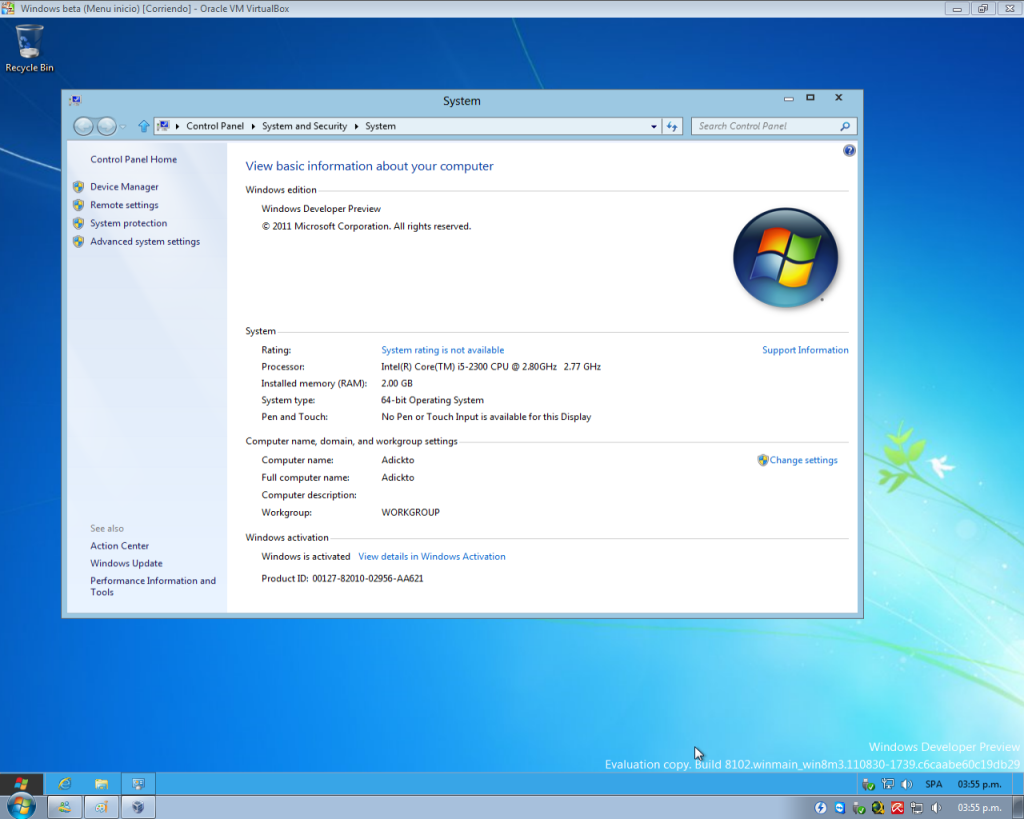Go to Control Panel Home
This screenshot has width=1024, height=819.
pyautogui.click(x=133, y=159)
